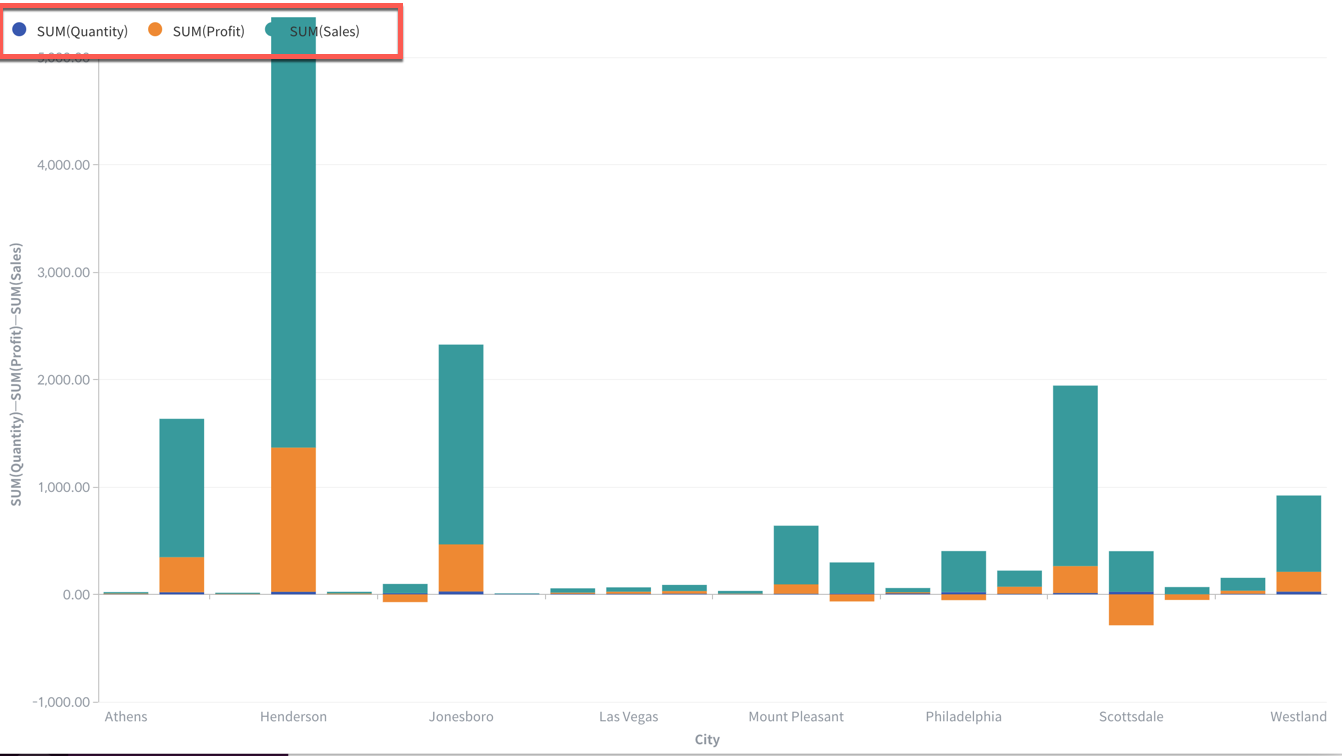Toggle the SUM(Sales) legend label
This screenshot has height=756, width=1342.
324,31
